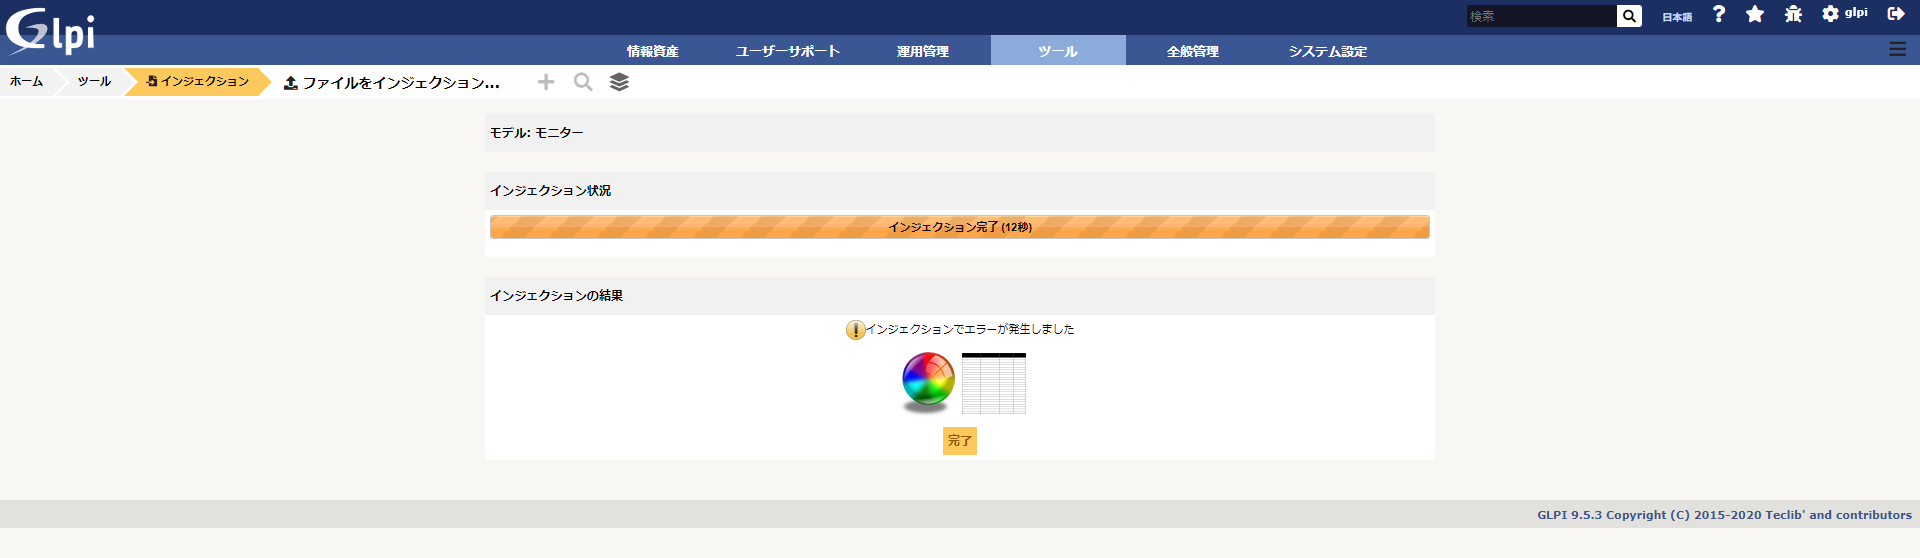This screenshot has width=1920, height=558.
Task: Open saved searches star icon
Action: point(1755,14)
